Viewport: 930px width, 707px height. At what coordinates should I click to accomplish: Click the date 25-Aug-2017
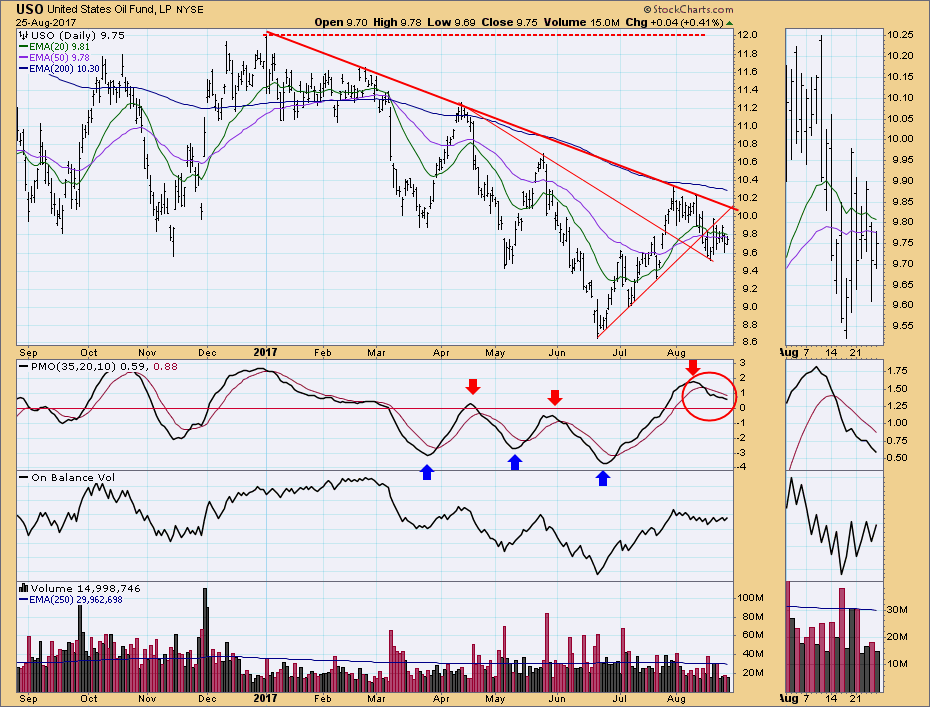point(46,23)
